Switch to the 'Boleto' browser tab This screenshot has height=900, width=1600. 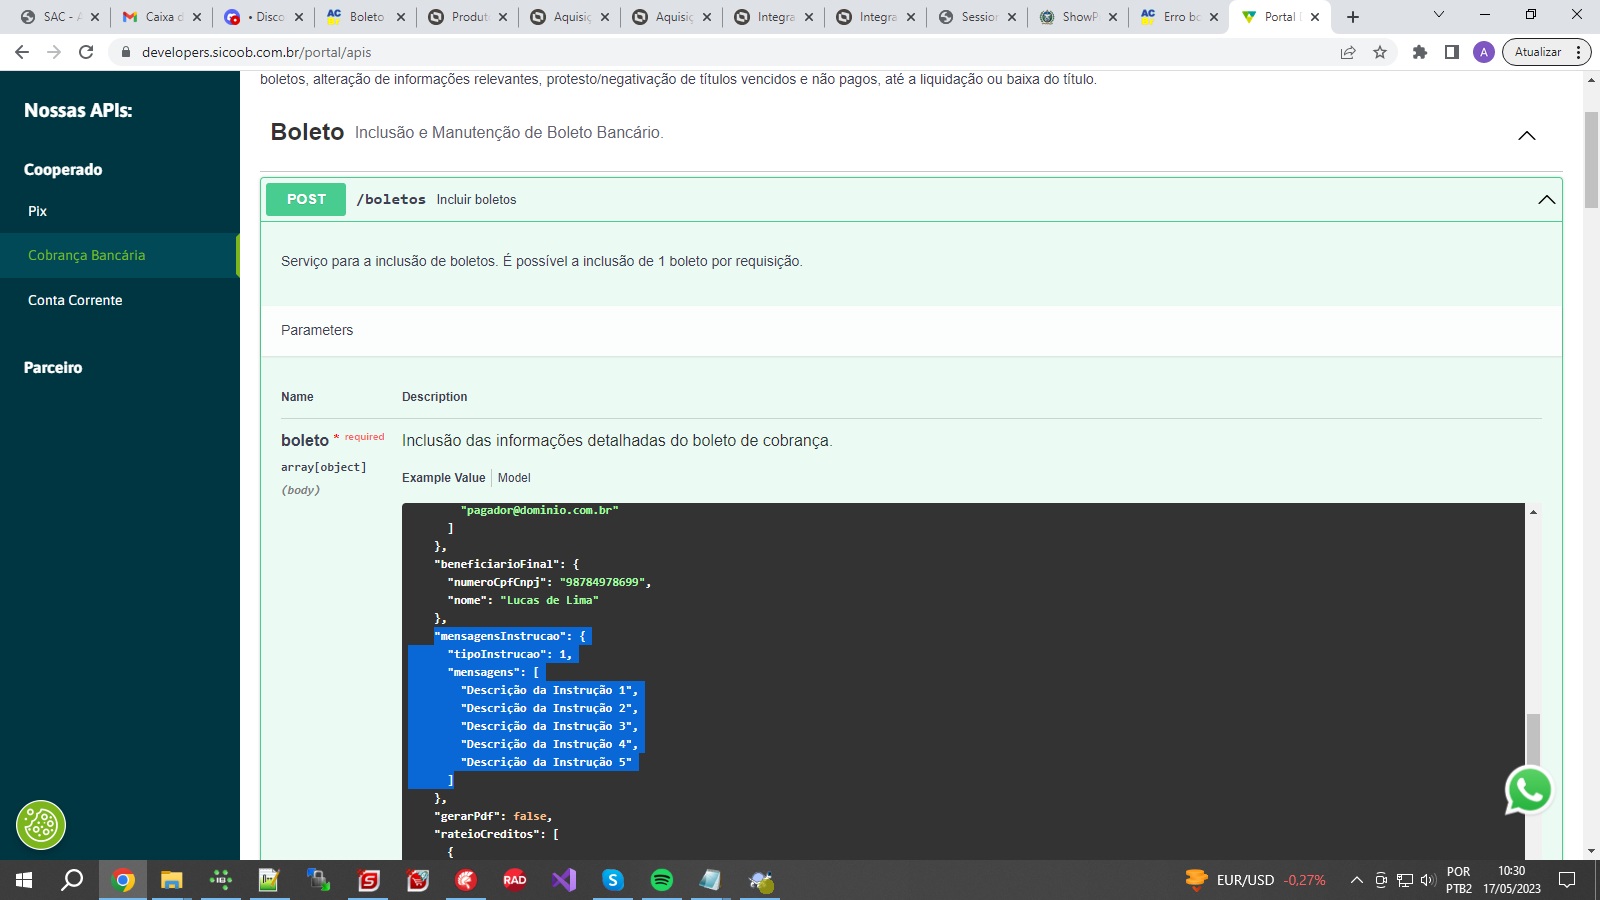[x=364, y=17]
